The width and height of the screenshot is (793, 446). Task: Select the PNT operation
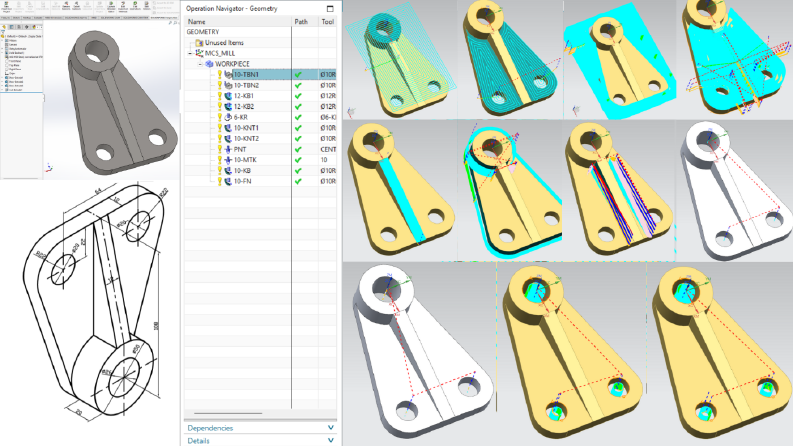(x=240, y=149)
